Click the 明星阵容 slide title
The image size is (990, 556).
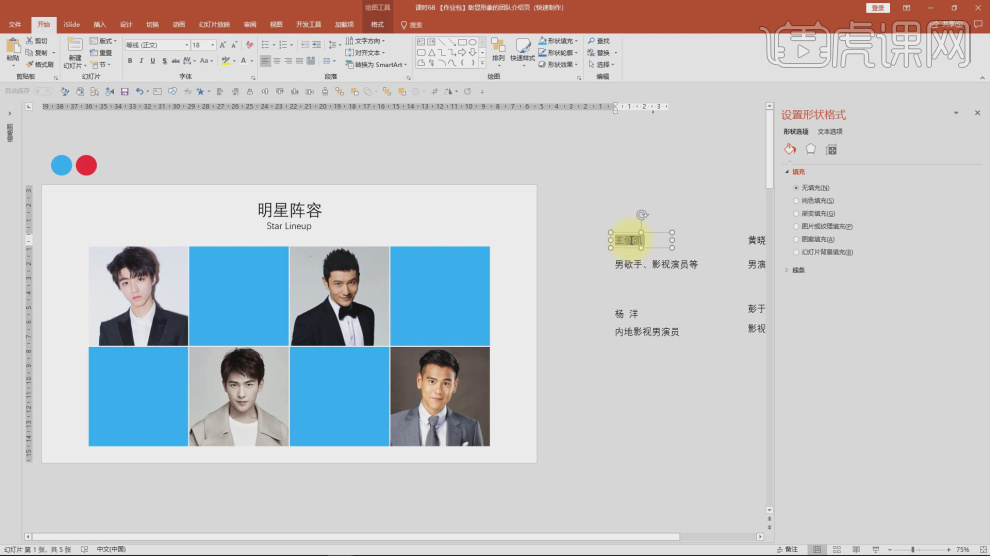point(290,210)
